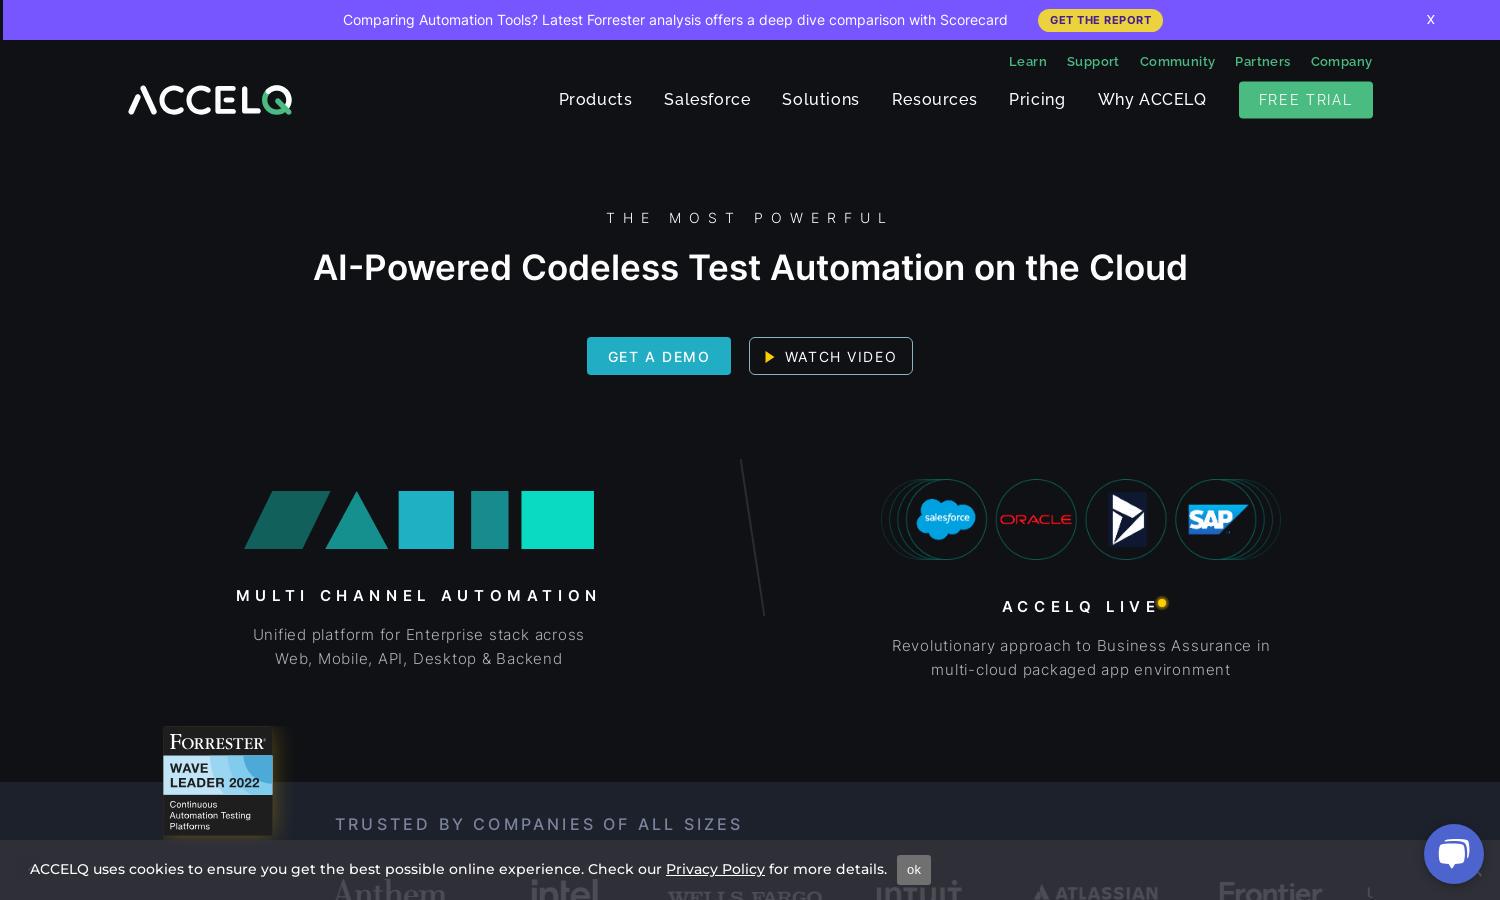Viewport: 1500px width, 900px height.
Task: Close the top announcement banner
Action: [x=1431, y=20]
